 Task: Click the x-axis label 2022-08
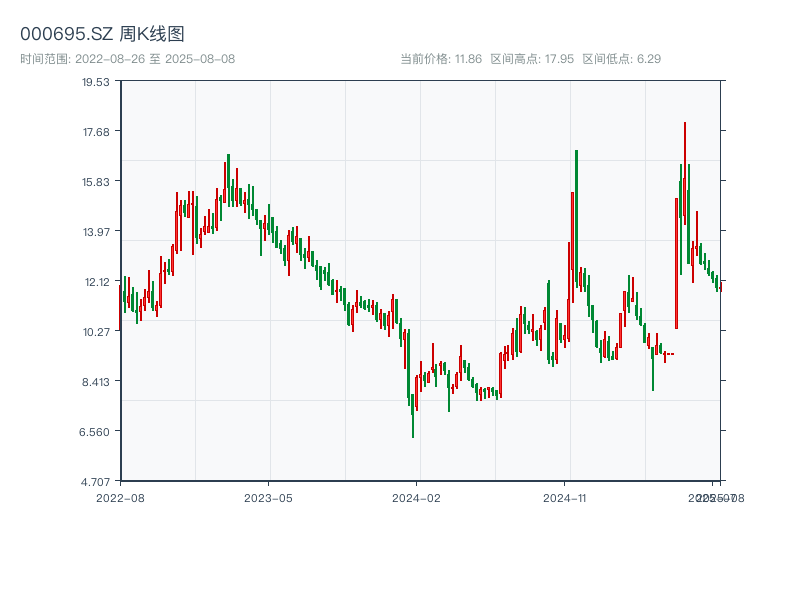[x=120, y=498]
